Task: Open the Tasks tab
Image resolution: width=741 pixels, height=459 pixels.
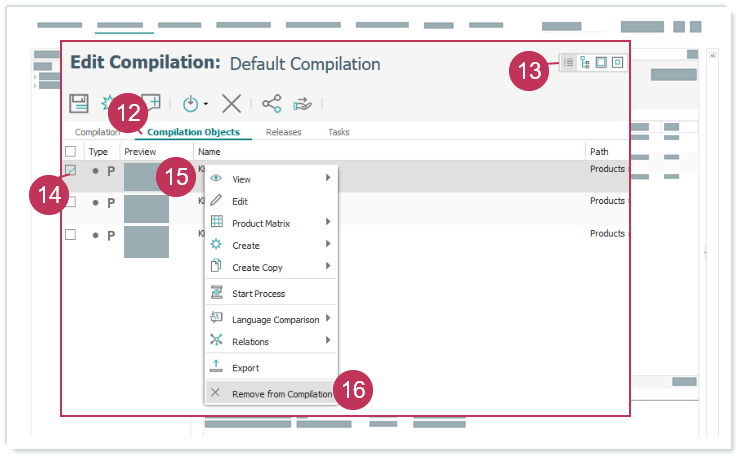Action: coord(339,132)
